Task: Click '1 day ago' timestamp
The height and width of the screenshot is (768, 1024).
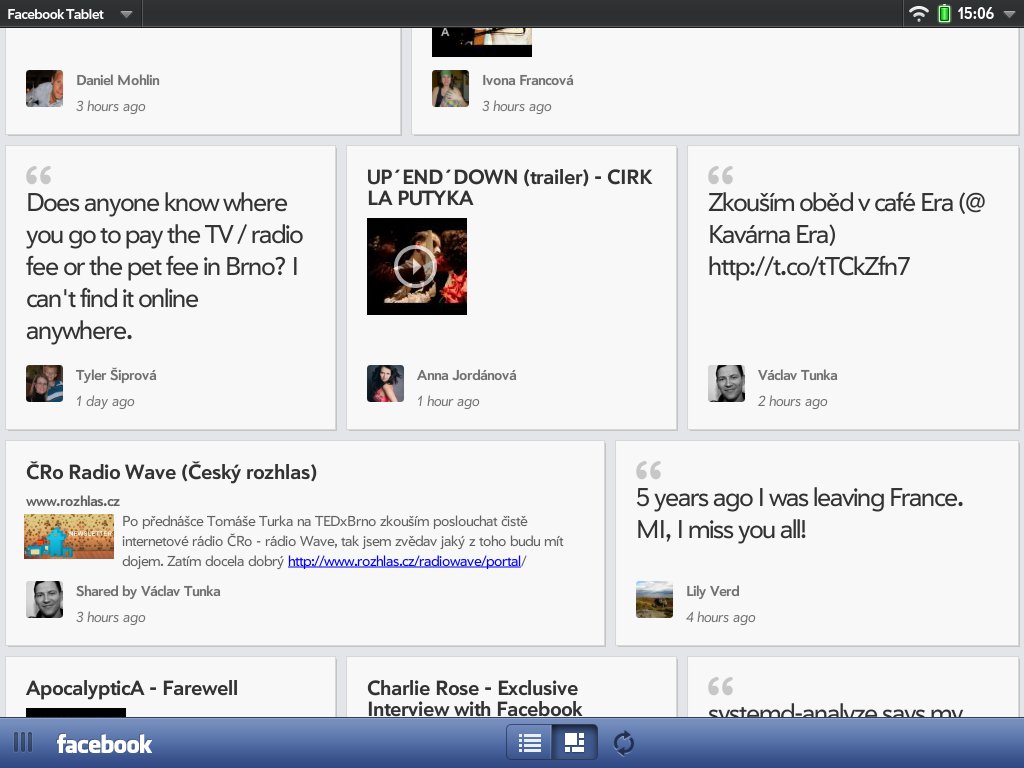Action: click(105, 401)
